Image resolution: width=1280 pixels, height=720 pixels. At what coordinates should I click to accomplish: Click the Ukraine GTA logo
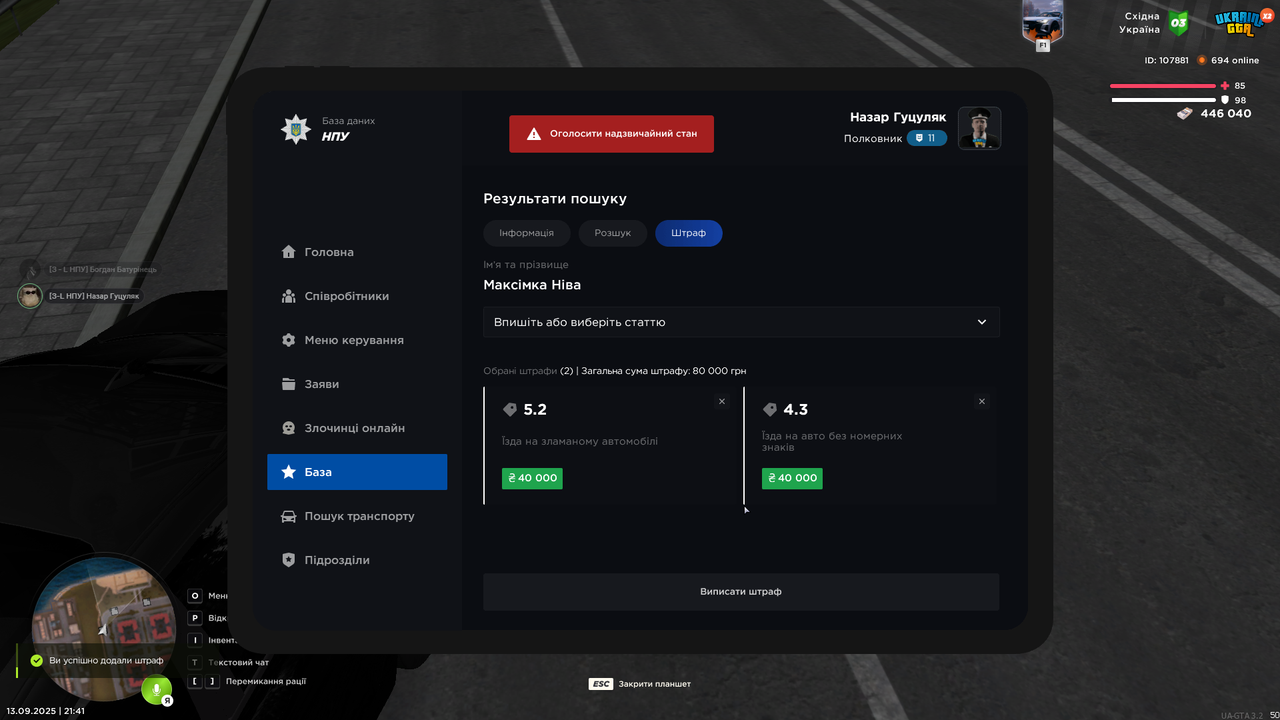1240,24
